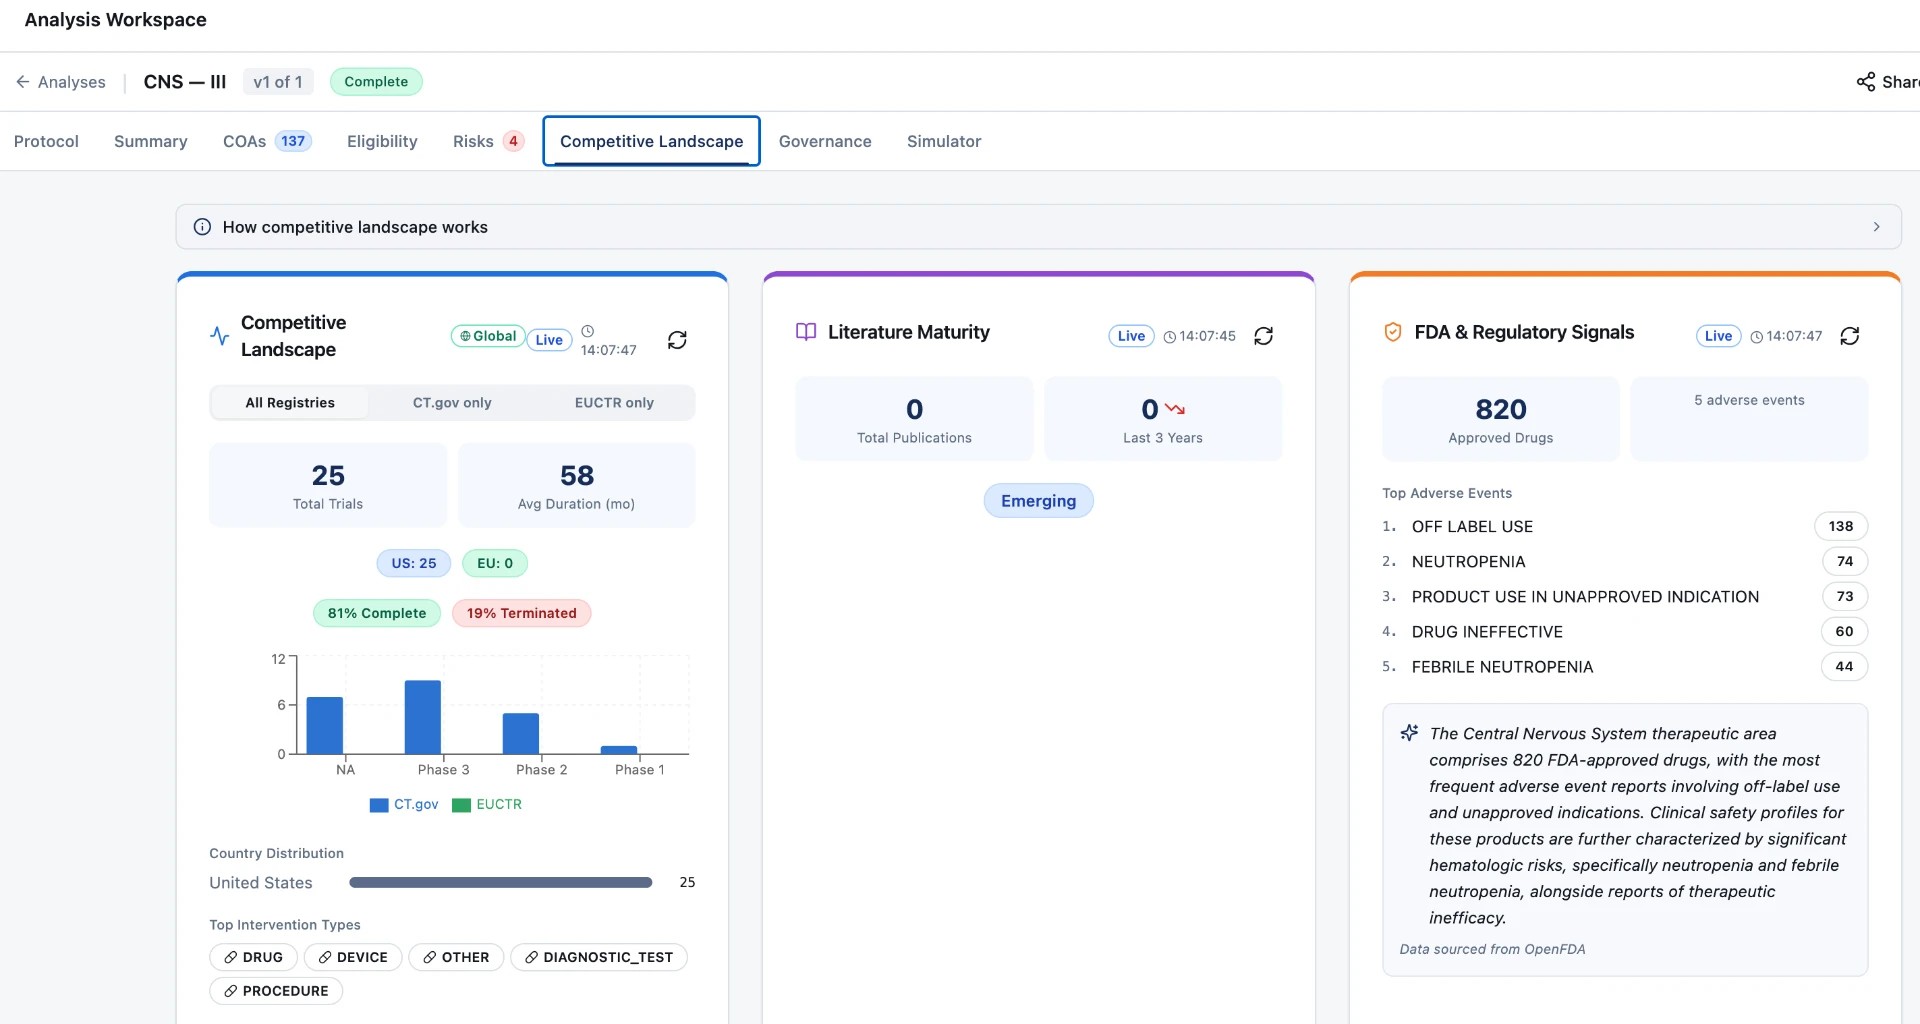The width and height of the screenshot is (1920, 1024).
Task: Open the Summary tab
Action: tap(151, 142)
